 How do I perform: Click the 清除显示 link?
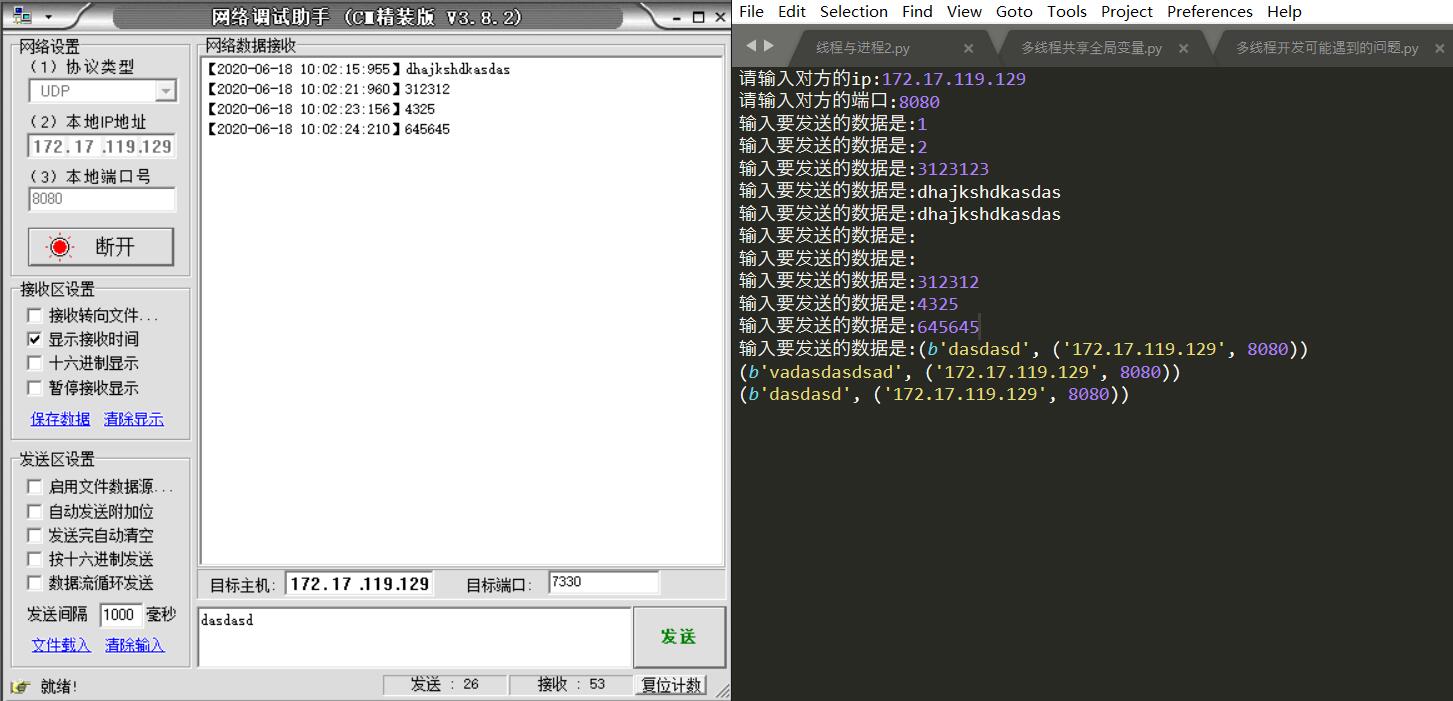(134, 420)
